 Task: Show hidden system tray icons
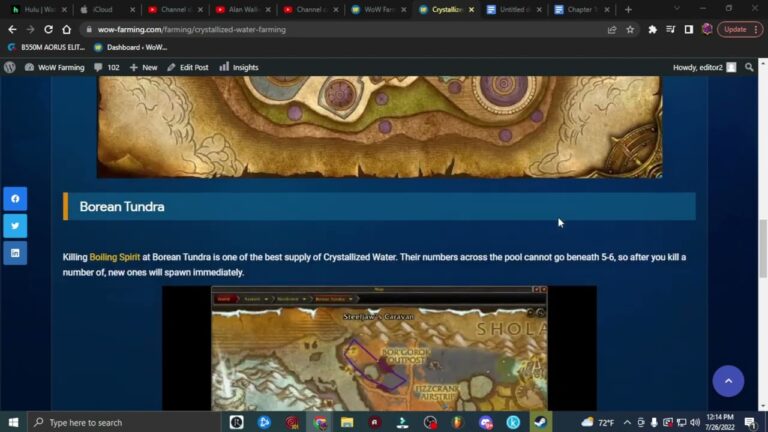pos(627,422)
